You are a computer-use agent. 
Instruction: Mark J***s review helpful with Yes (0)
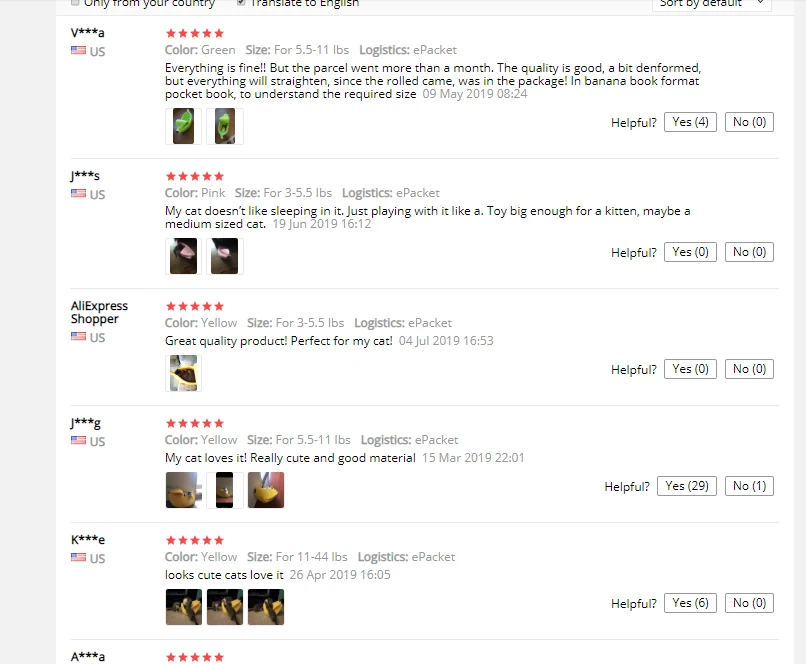coord(690,252)
